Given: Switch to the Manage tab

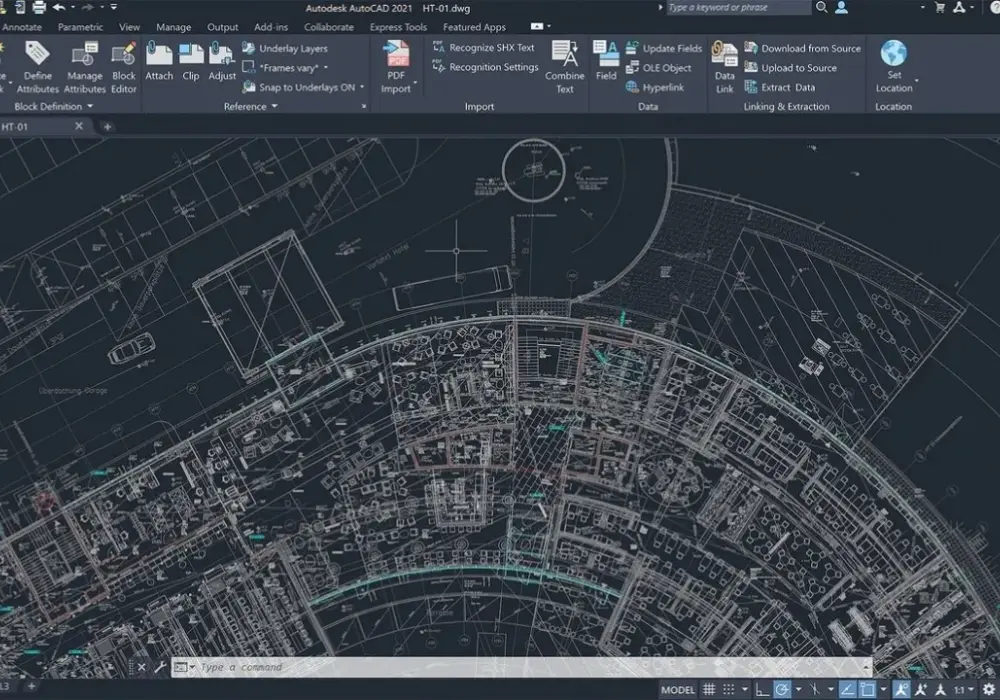Looking at the screenshot, I should point(173,27).
